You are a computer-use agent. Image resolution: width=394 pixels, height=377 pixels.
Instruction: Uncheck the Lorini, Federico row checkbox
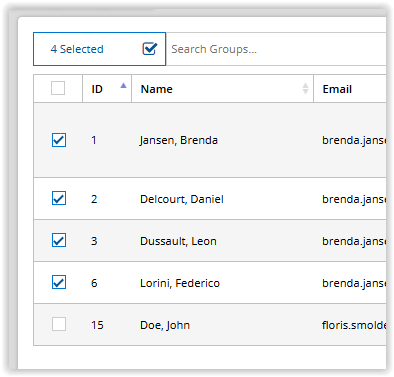[59, 282]
